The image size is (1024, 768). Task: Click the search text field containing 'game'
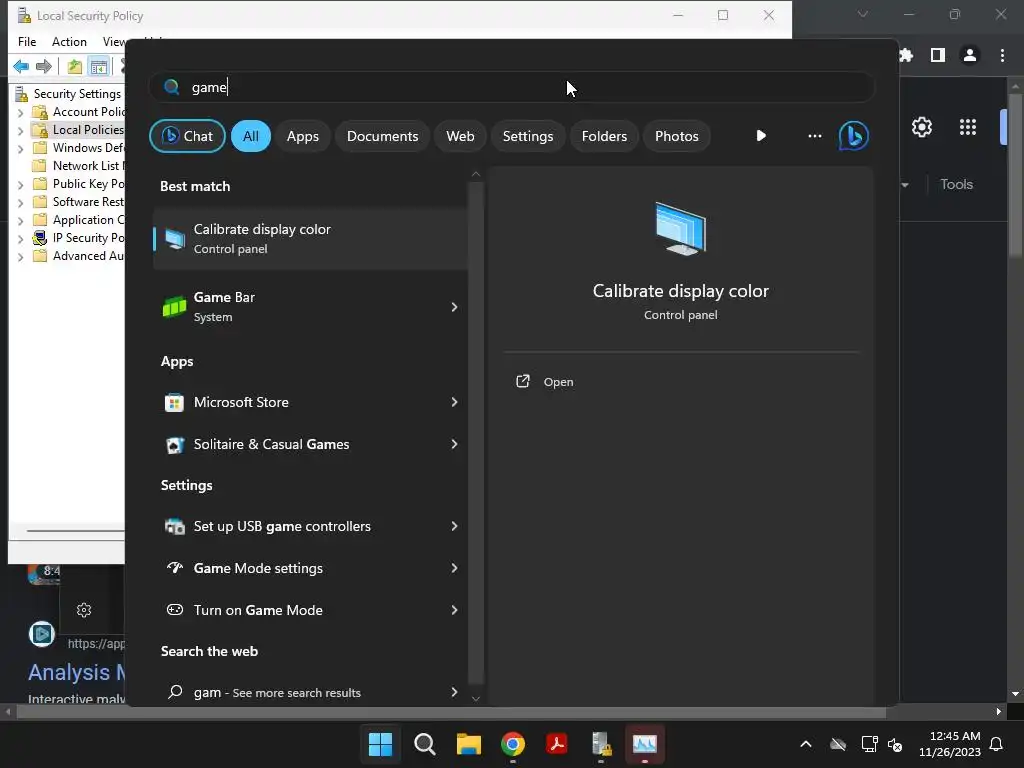511,87
